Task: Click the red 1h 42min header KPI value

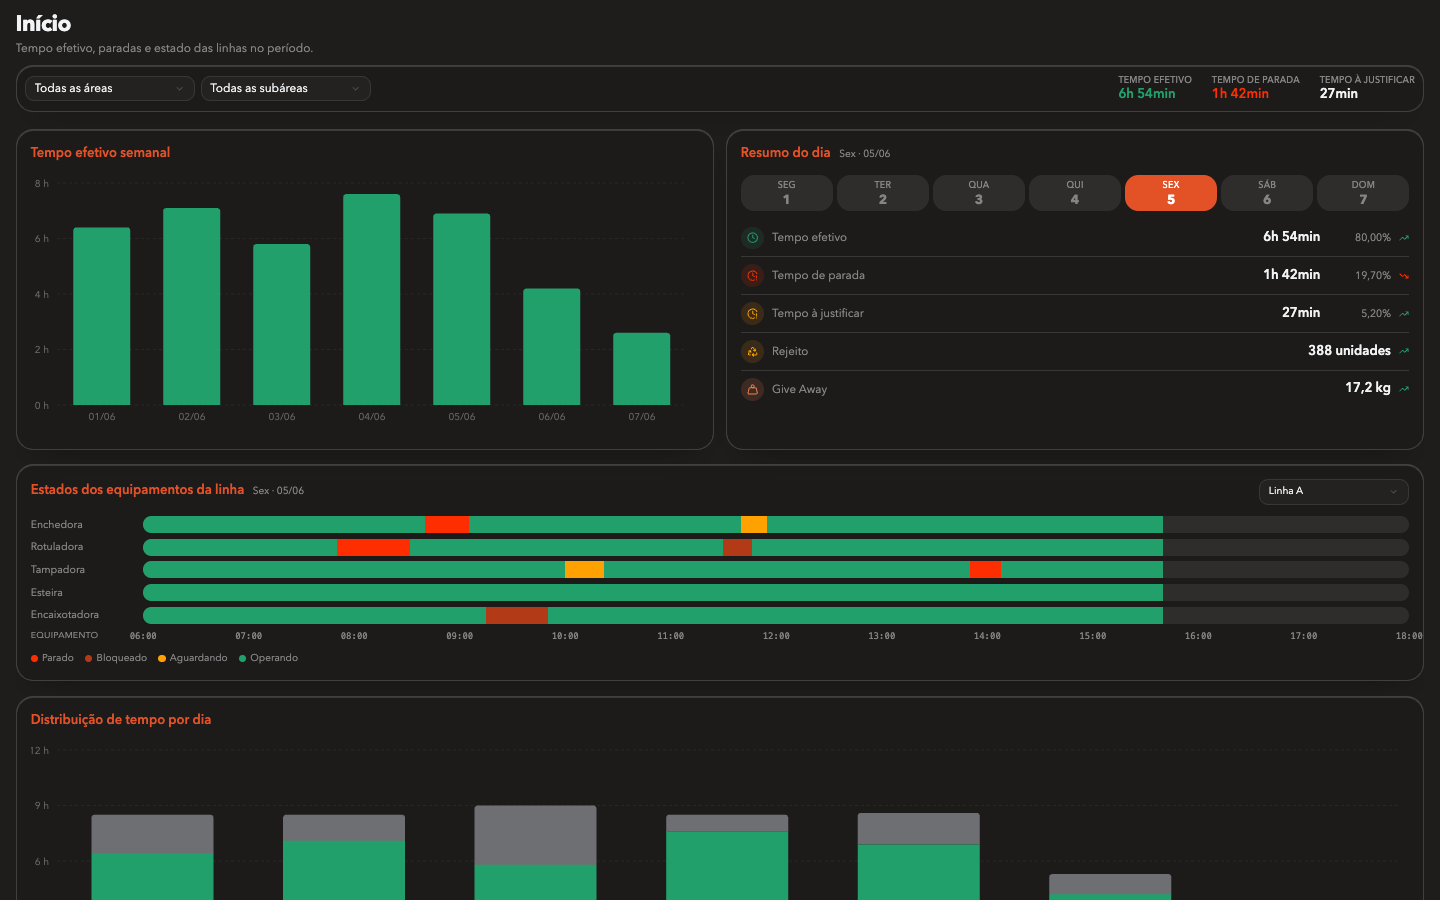Action: click(1240, 94)
